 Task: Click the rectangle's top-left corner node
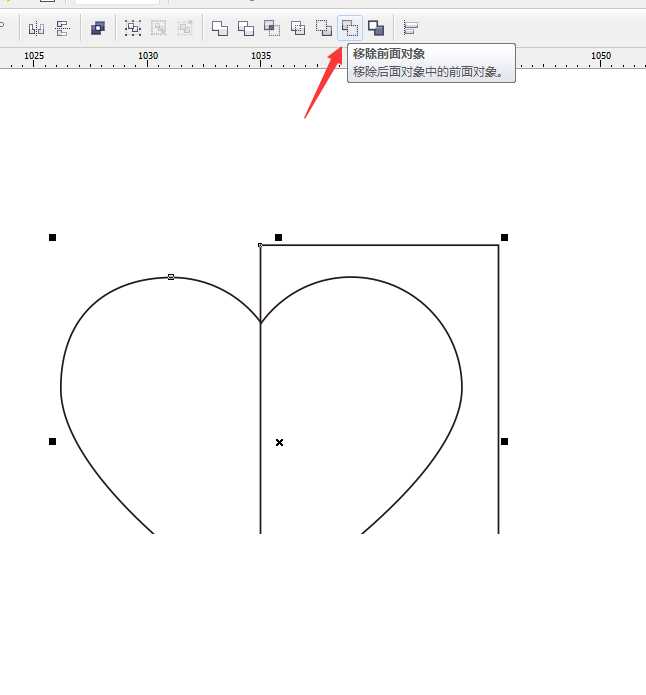(x=260, y=245)
